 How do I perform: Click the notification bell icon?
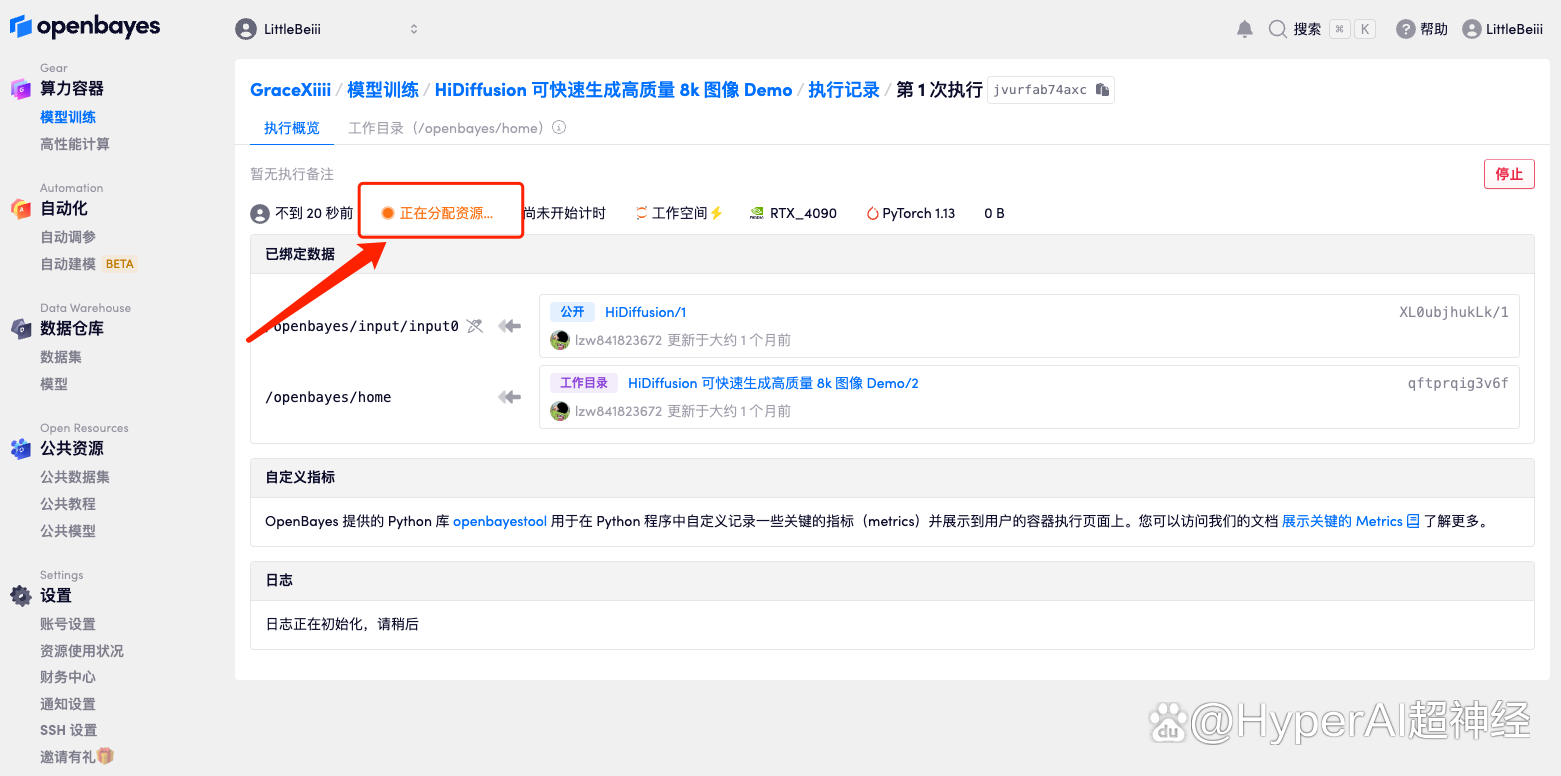tap(1244, 29)
